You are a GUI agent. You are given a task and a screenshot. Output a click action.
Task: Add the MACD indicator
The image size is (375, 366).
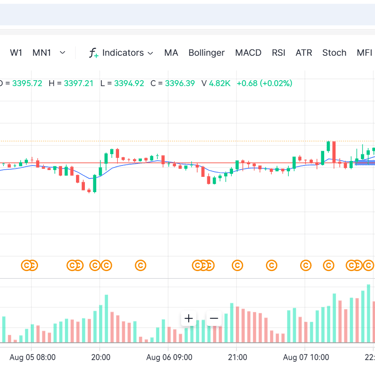(248, 53)
